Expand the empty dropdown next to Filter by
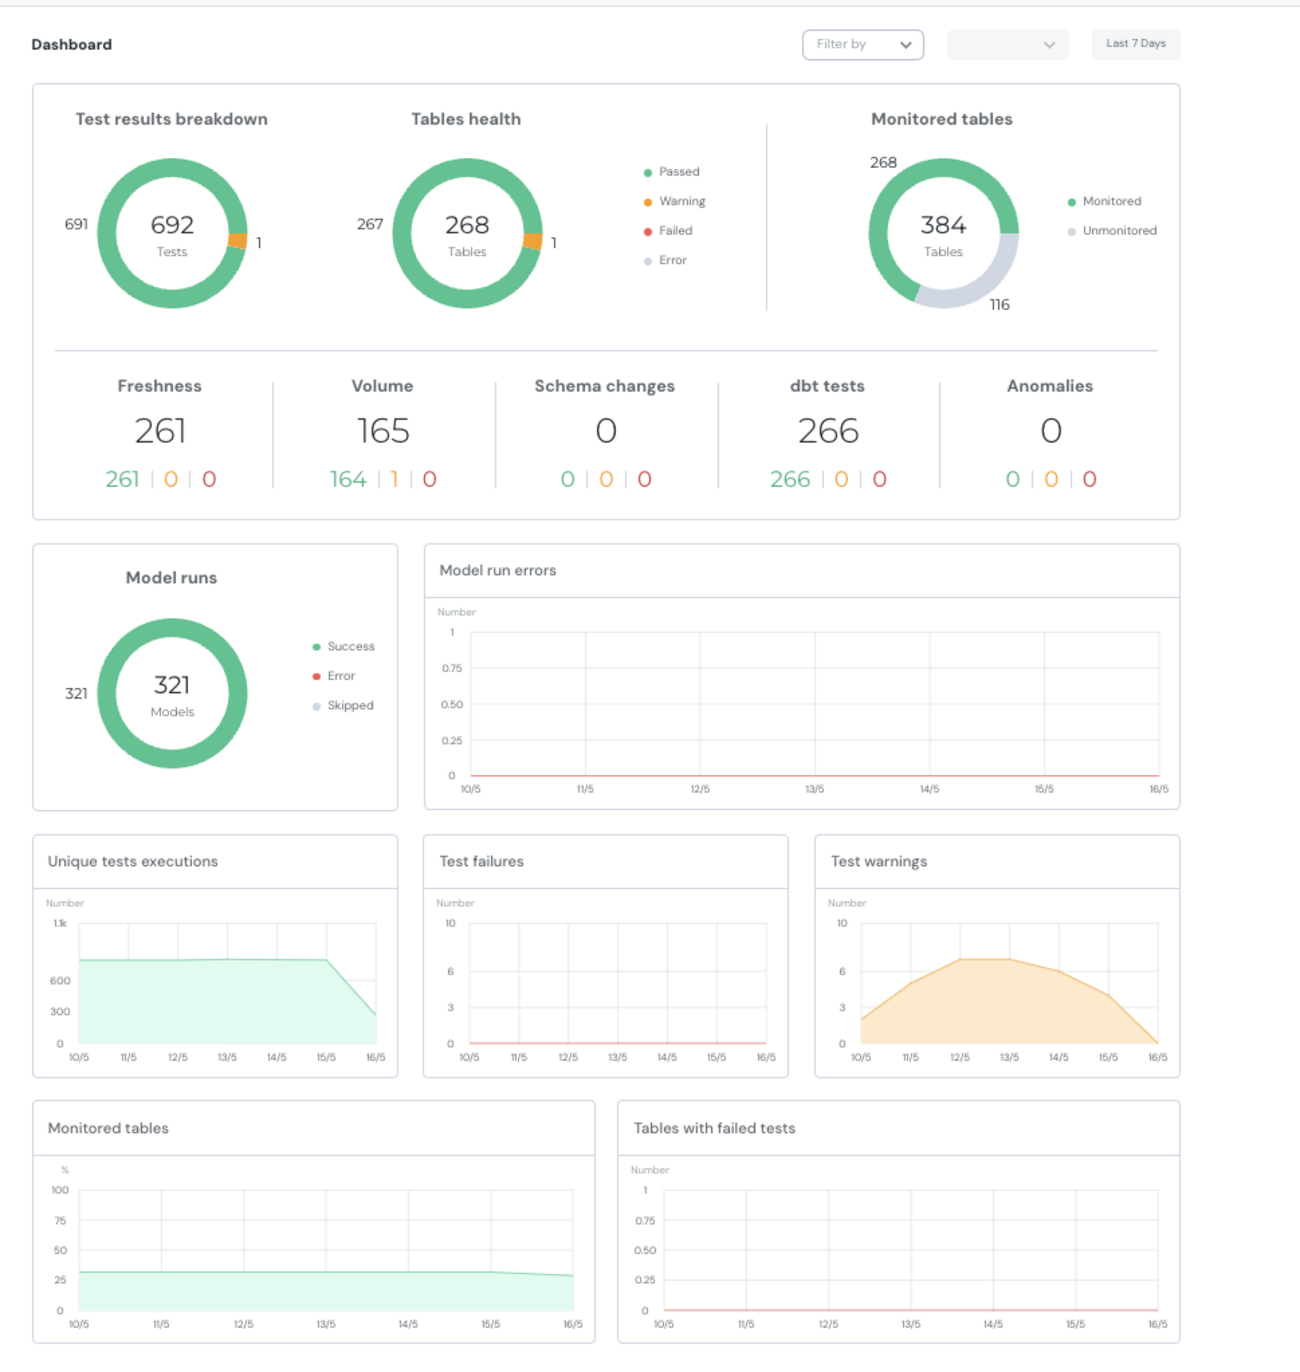The width and height of the screenshot is (1300, 1372). [x=1007, y=44]
